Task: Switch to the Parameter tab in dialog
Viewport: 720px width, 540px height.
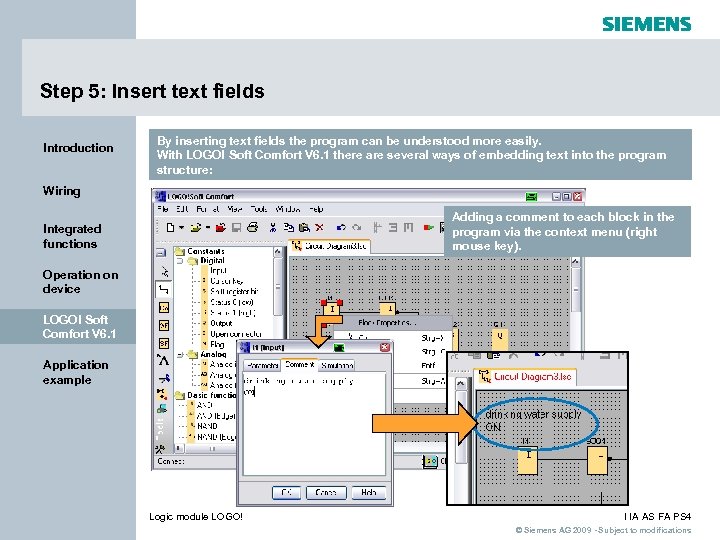Action: (262, 366)
